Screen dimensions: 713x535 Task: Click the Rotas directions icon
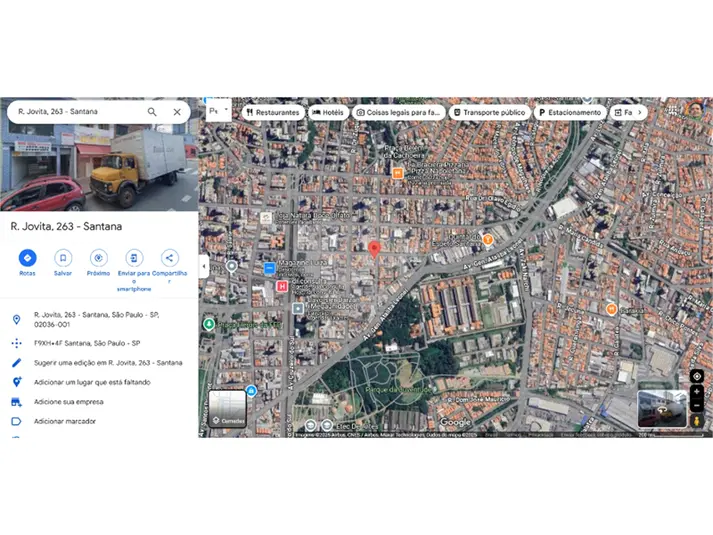coord(27,258)
